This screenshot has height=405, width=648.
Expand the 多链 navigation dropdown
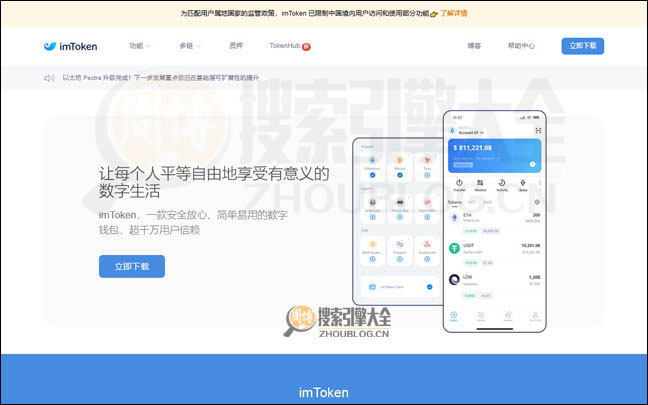tap(190, 46)
